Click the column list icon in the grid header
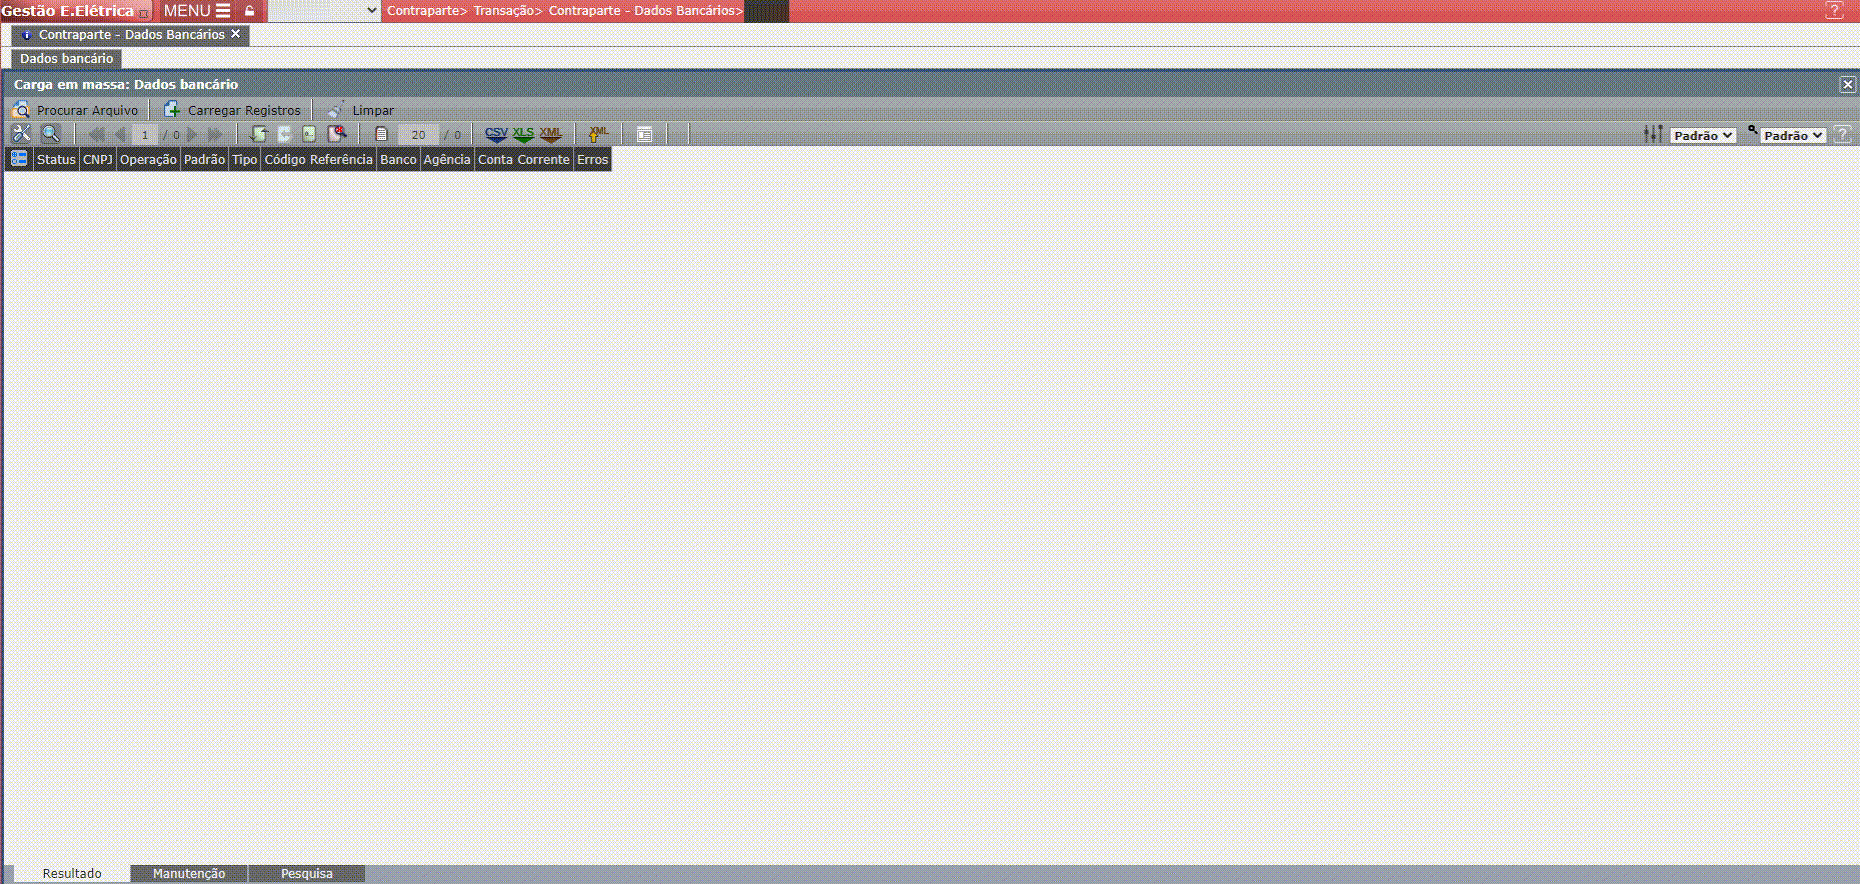This screenshot has height=884, width=1860. (19, 159)
